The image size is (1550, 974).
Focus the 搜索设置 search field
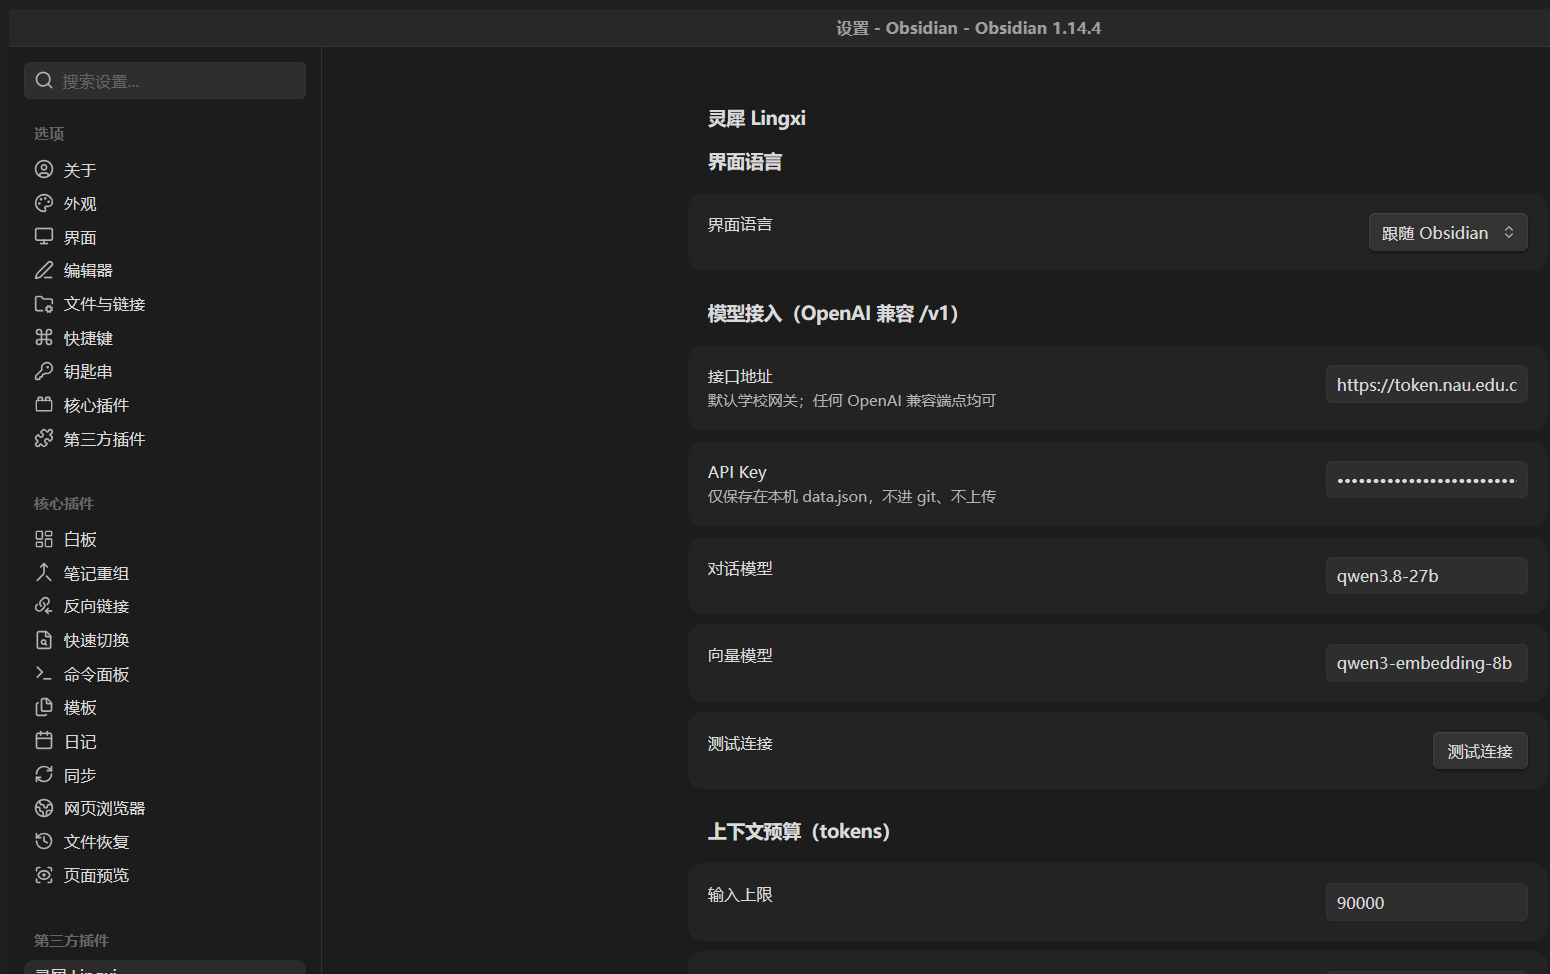(165, 80)
